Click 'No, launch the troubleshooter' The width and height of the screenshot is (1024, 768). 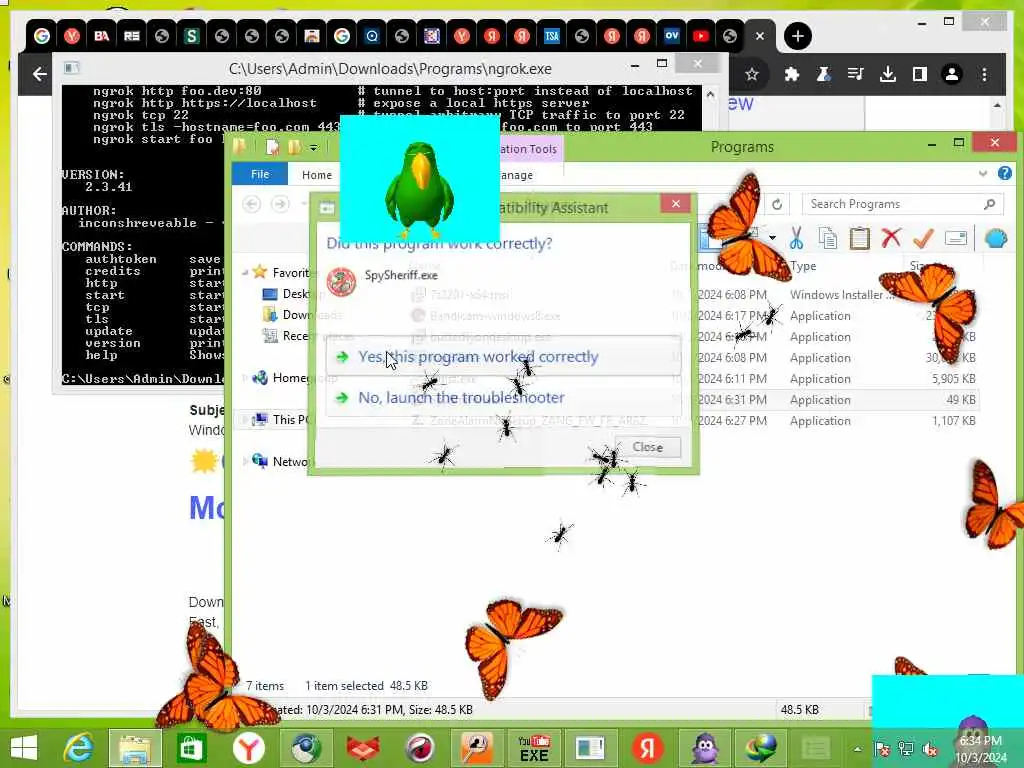click(503, 397)
